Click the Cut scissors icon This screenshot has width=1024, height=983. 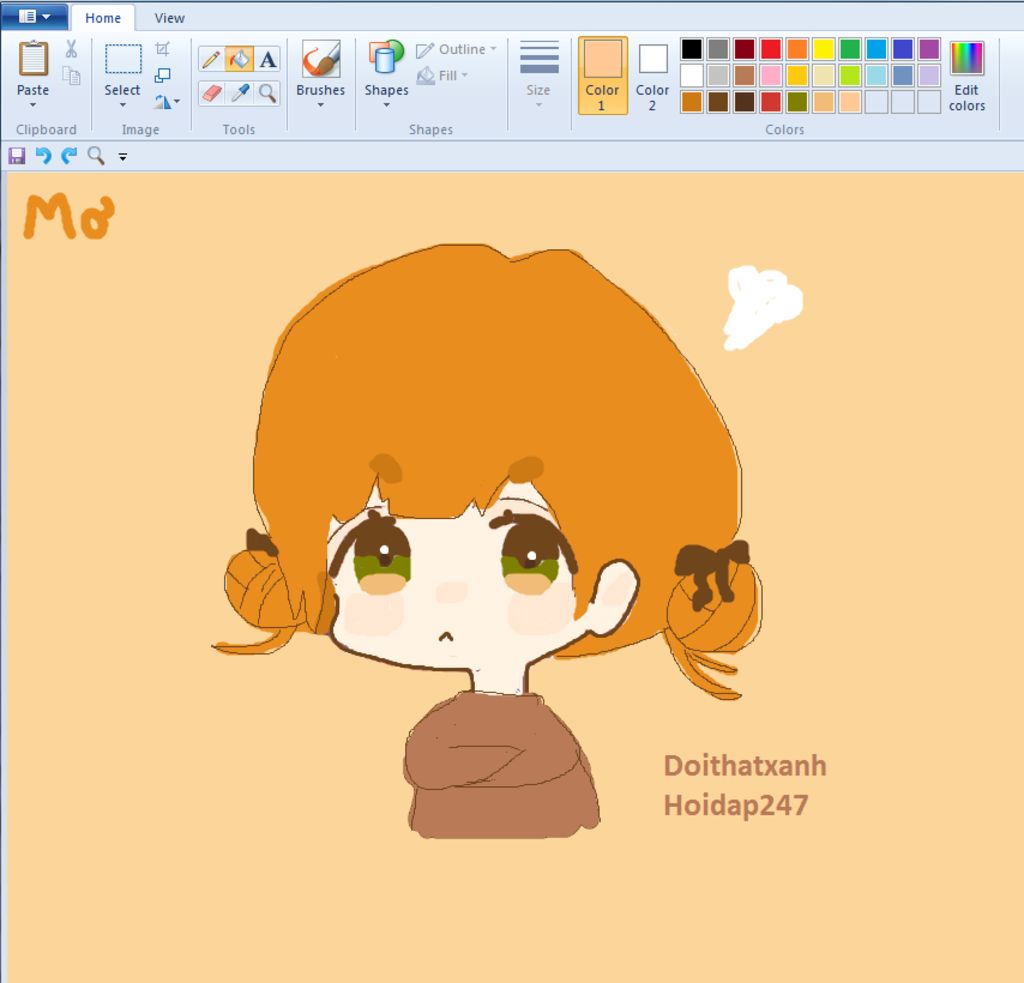[71, 48]
